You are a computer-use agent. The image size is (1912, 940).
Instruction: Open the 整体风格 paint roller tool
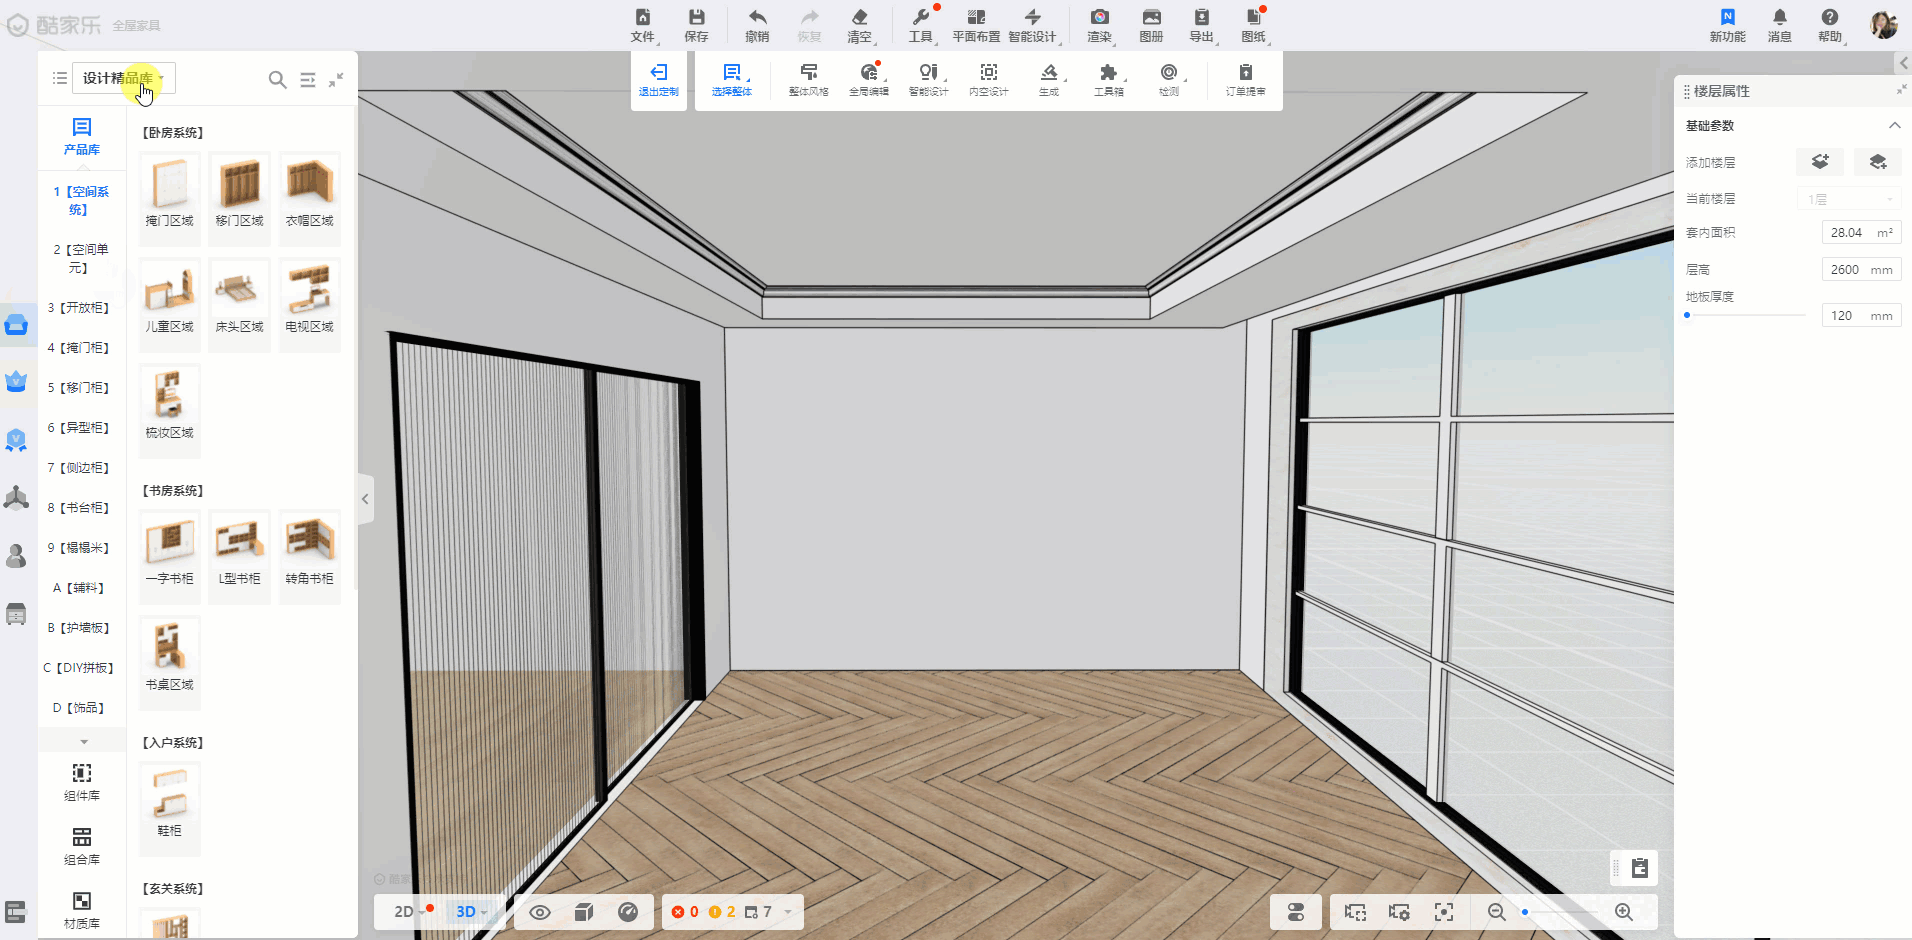pos(808,73)
